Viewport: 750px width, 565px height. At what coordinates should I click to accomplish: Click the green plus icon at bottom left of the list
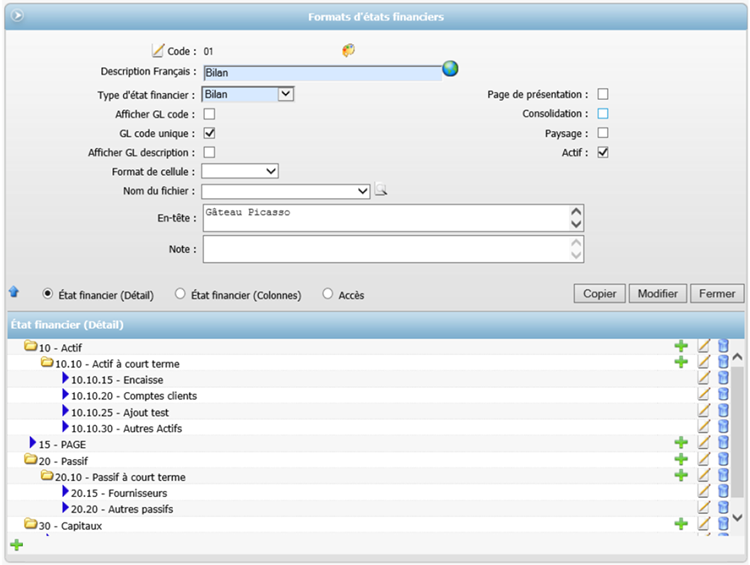click(16, 545)
